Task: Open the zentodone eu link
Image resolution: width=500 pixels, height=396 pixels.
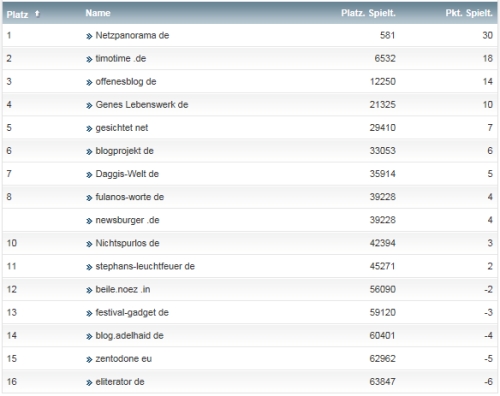Action: click(x=124, y=359)
